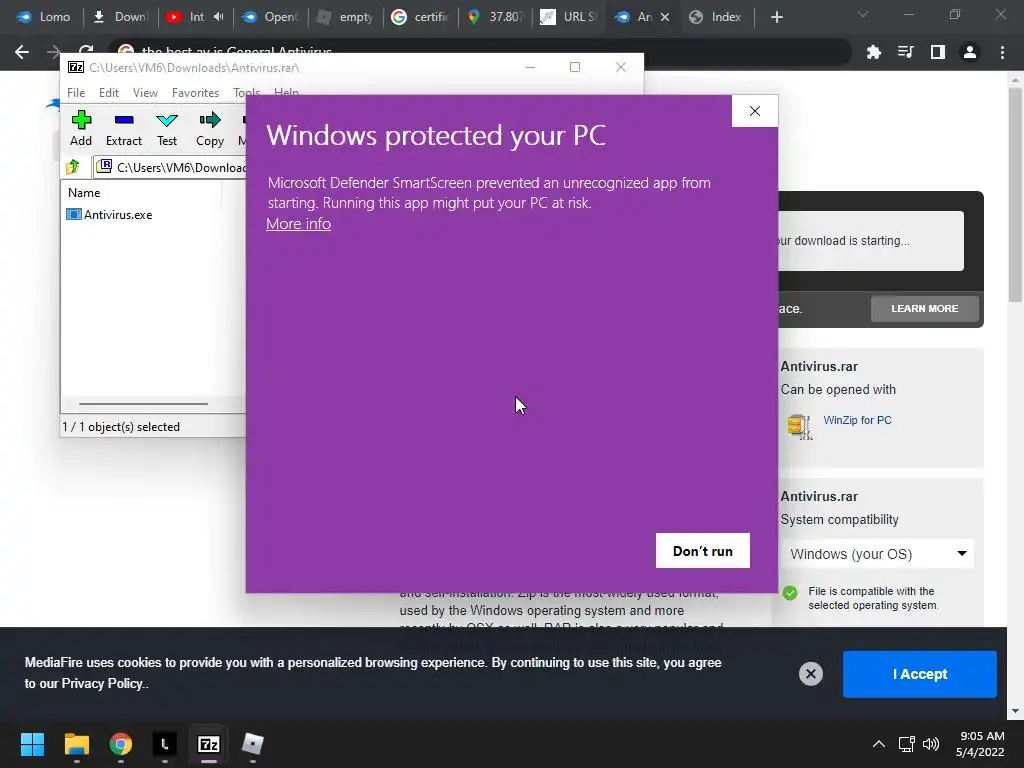Click the WinZip icon on MediaFire page
Screen dimensions: 1024x768
(799, 427)
